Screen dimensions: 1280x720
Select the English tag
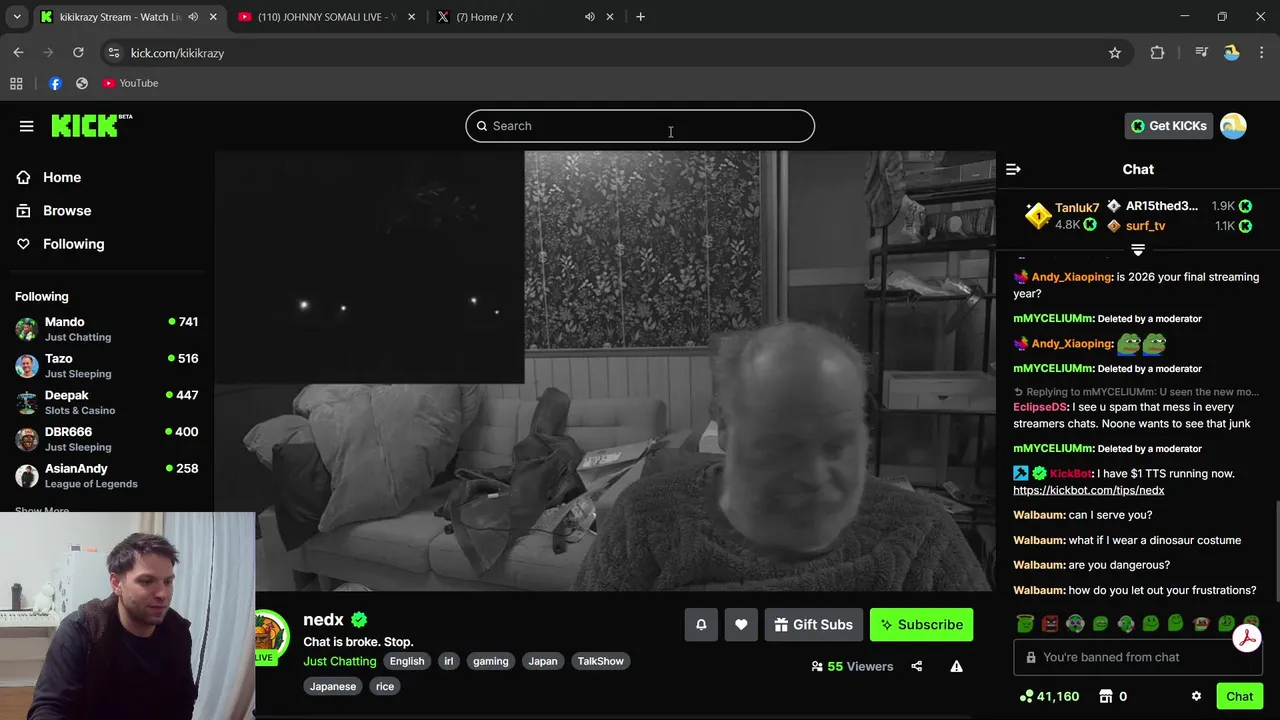point(407,661)
